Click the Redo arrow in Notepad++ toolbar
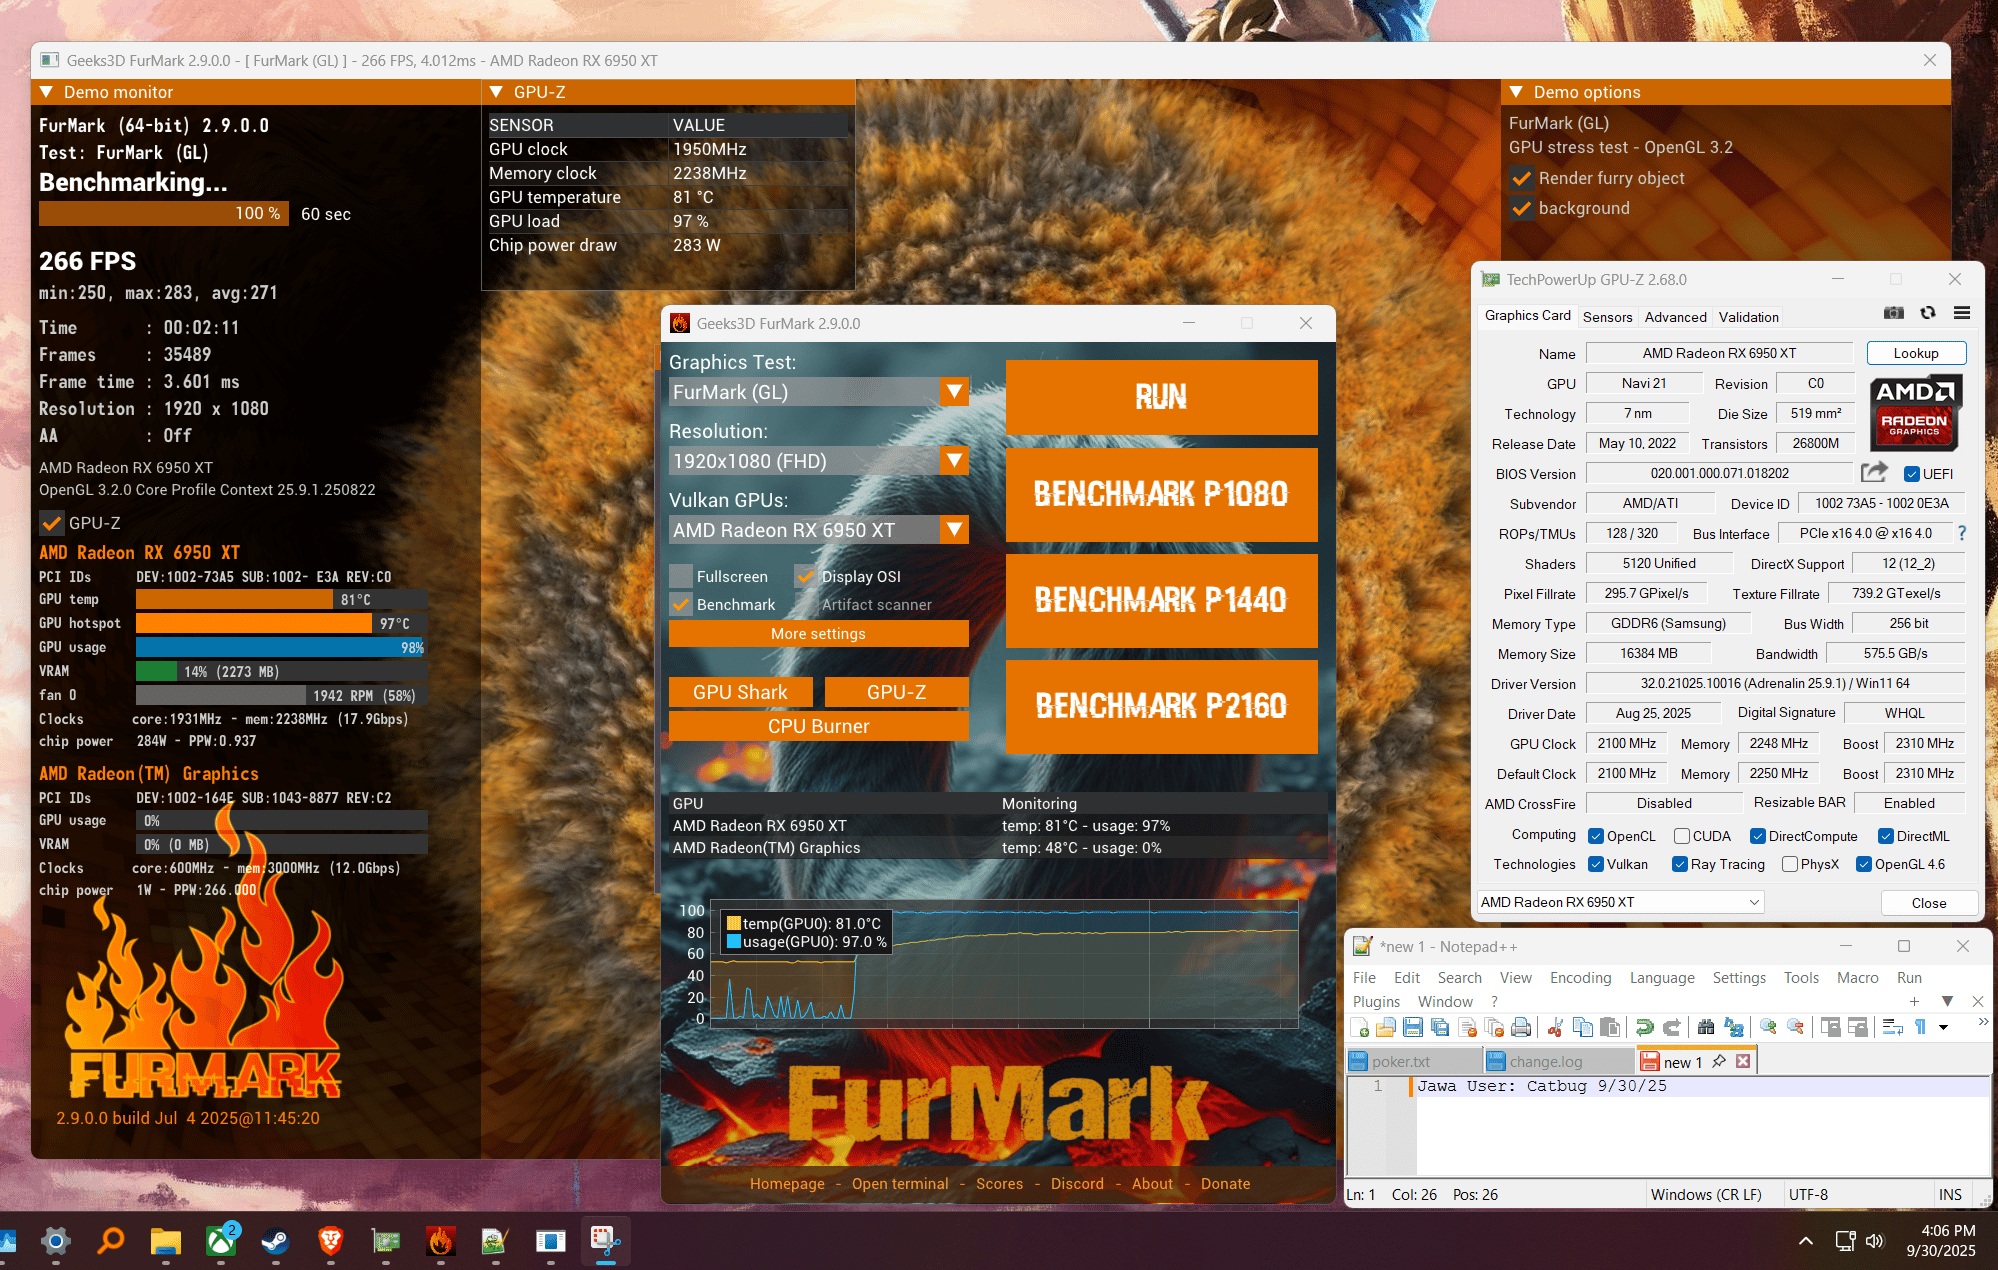Screen dimensions: 1998x1270 1671,1027
